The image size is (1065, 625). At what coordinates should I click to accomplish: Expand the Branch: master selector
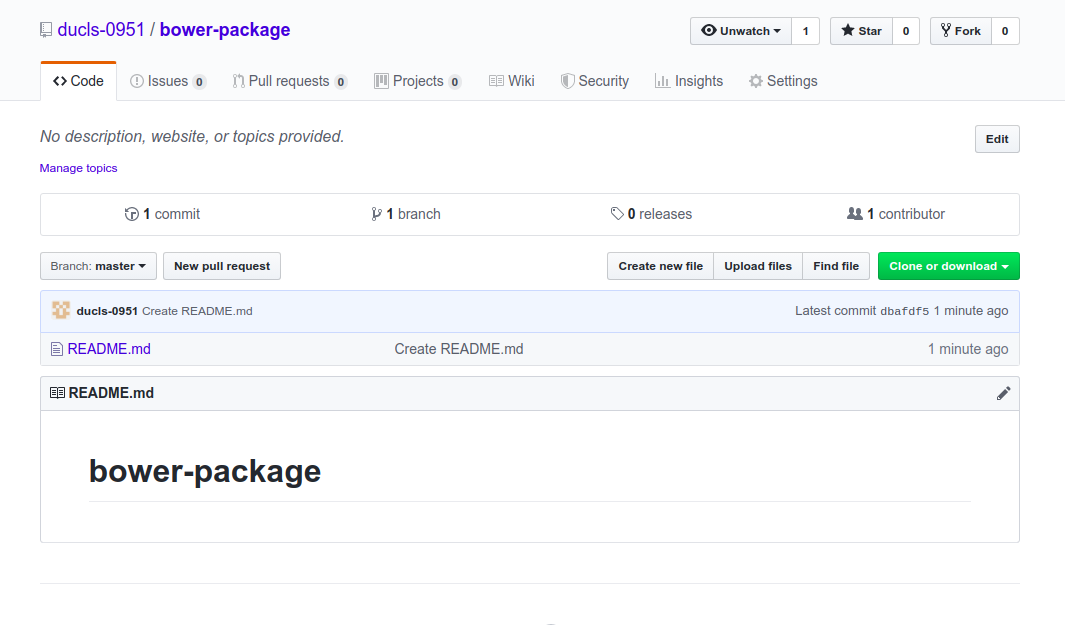(x=98, y=266)
